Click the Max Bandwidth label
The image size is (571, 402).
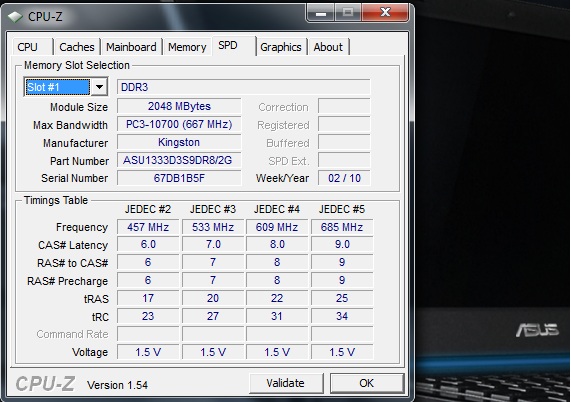pyautogui.click(x=70, y=125)
